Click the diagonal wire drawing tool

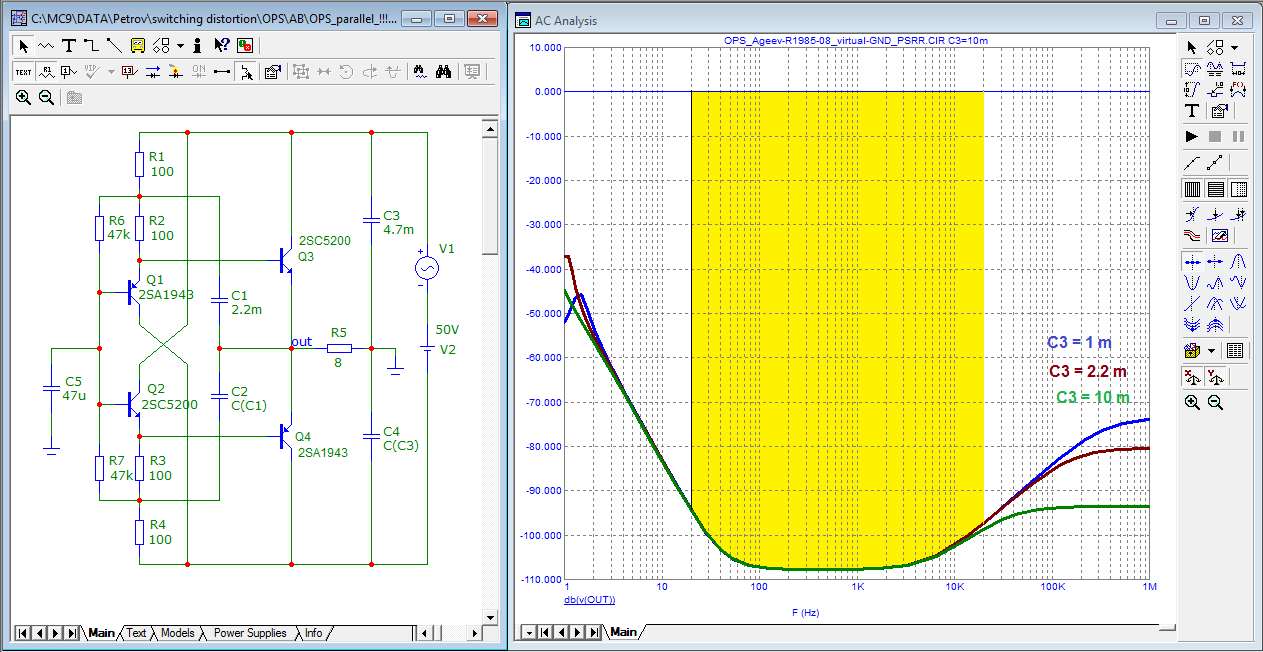pyautogui.click(x=113, y=45)
